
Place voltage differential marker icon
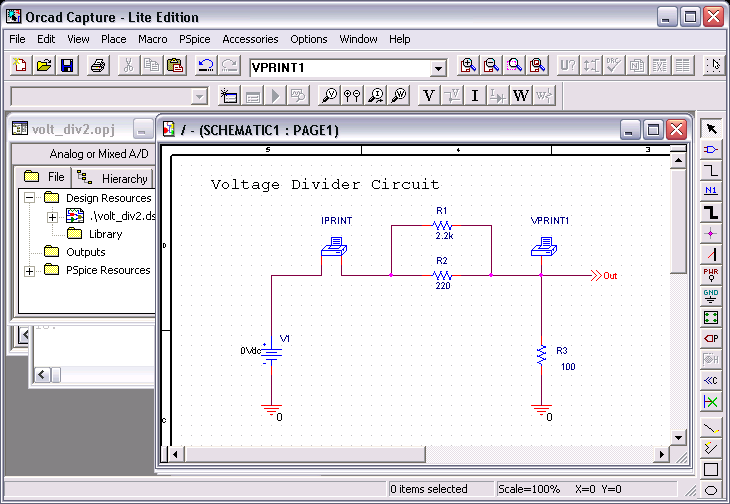(352, 96)
